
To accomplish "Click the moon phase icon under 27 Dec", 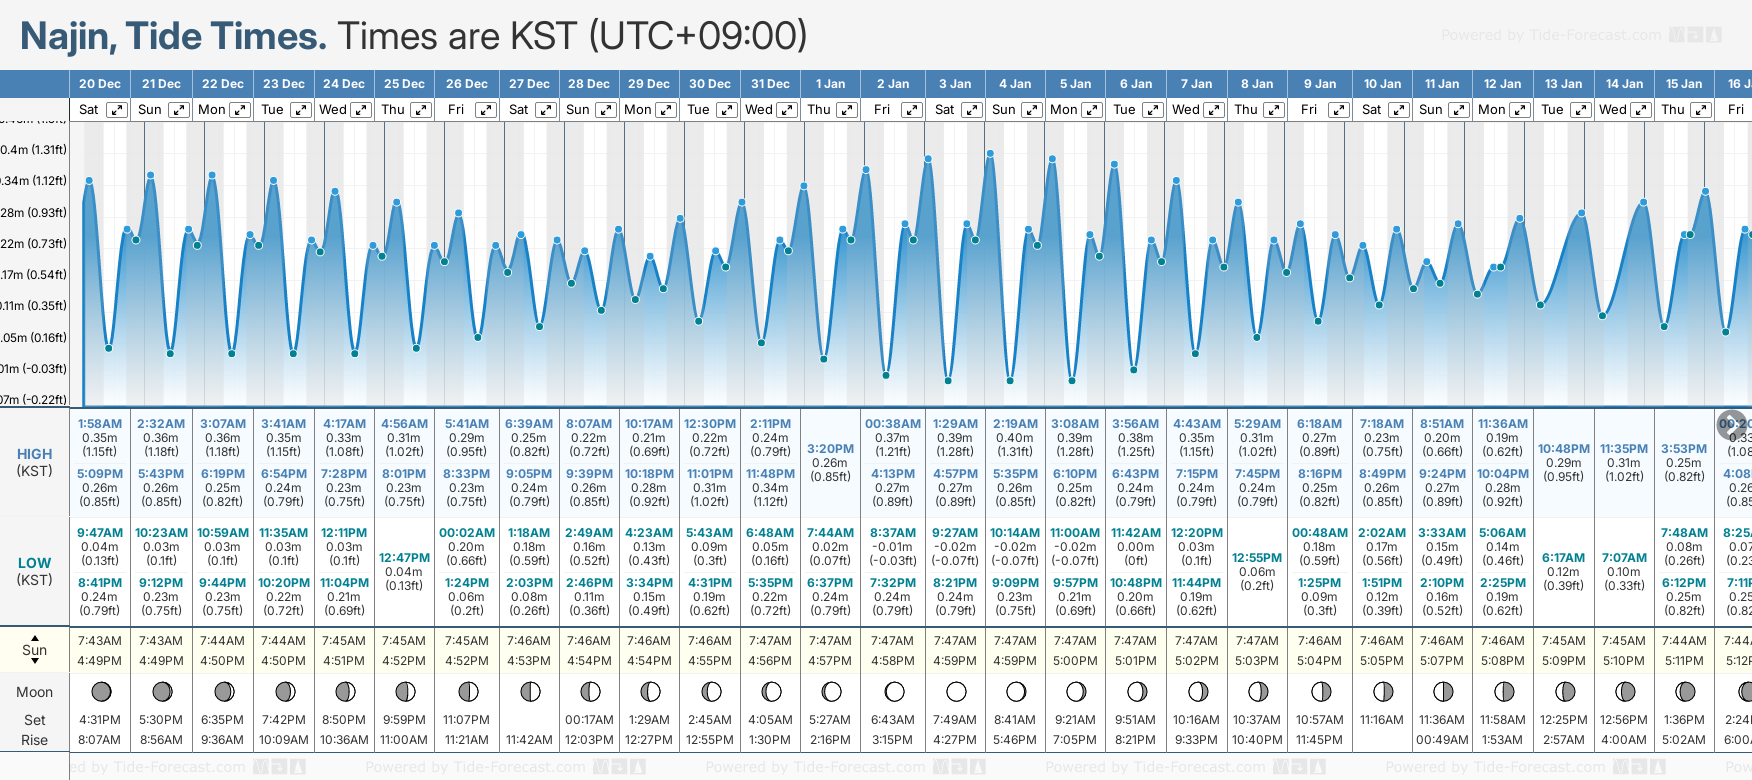I will point(530,691).
